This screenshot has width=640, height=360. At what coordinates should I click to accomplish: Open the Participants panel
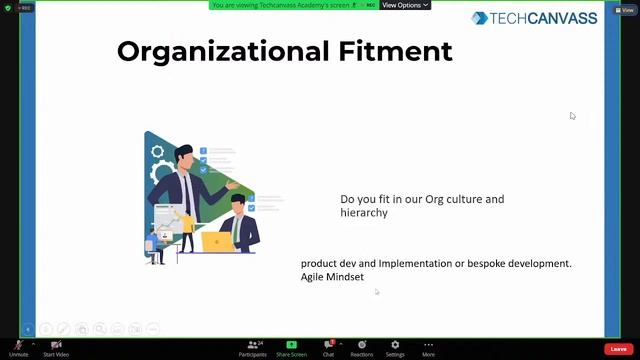[253, 349]
